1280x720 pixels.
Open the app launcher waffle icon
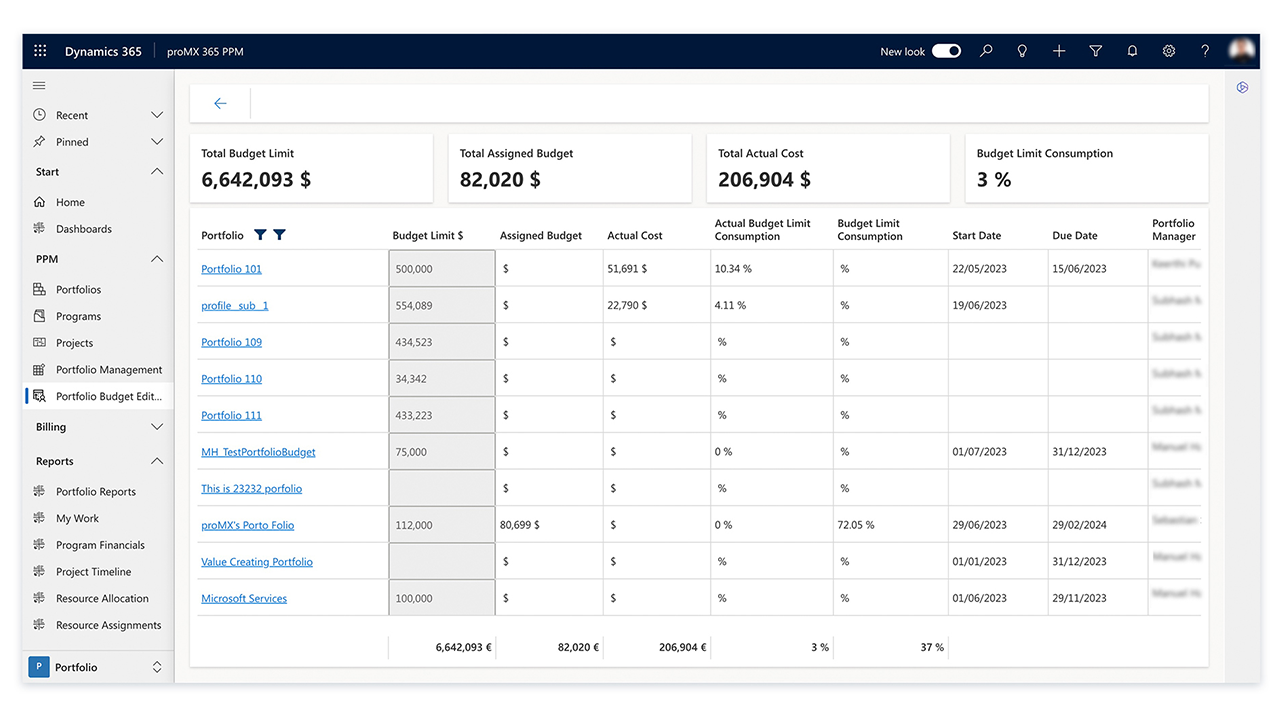40,51
